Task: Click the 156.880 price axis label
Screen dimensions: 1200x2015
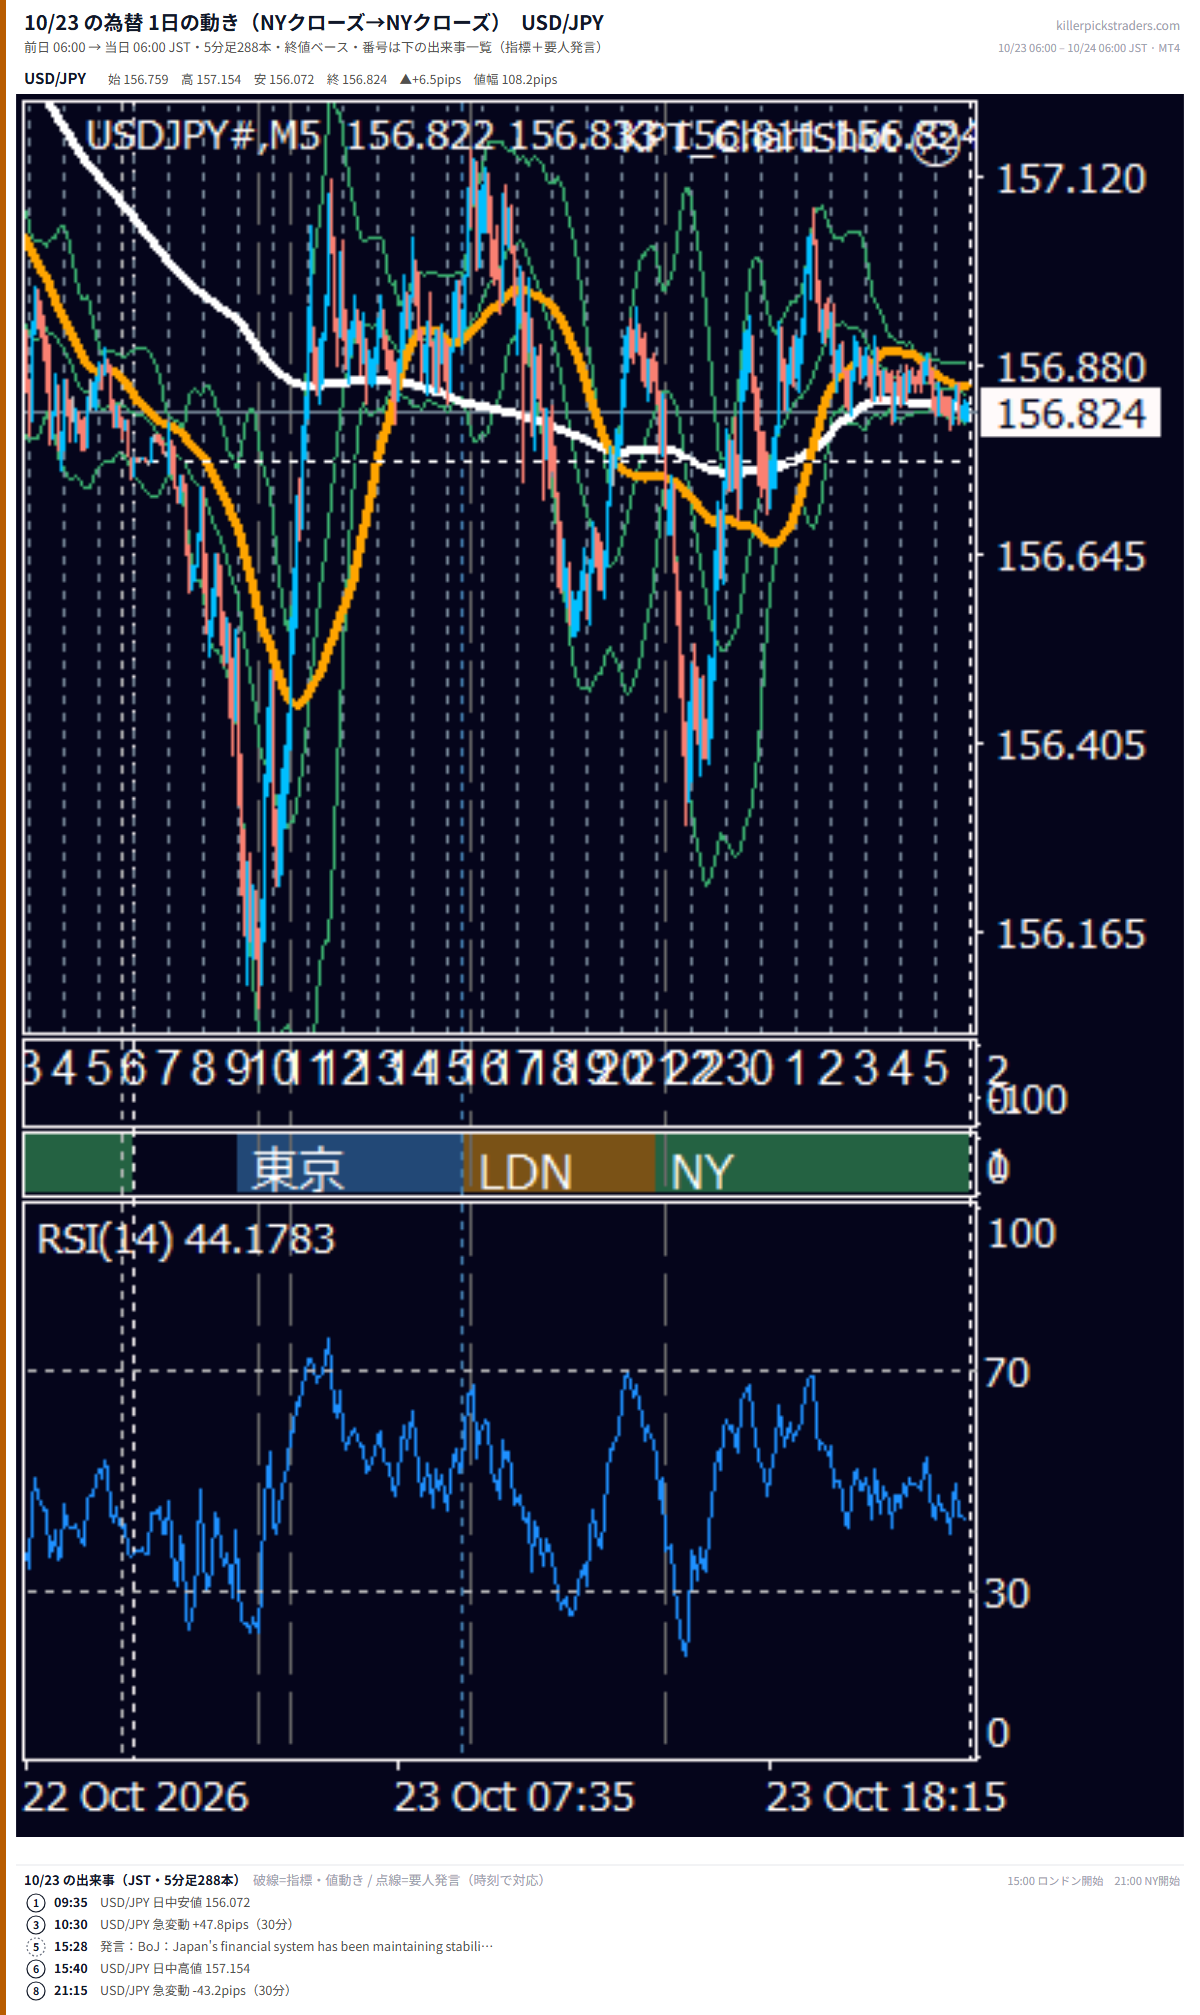Action: (x=1071, y=368)
